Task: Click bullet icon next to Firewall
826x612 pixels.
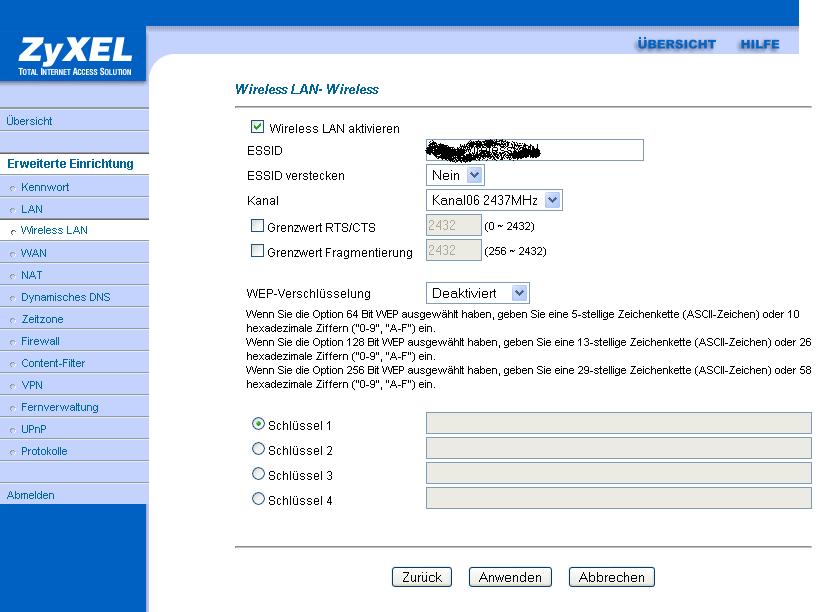Action: tap(13, 342)
